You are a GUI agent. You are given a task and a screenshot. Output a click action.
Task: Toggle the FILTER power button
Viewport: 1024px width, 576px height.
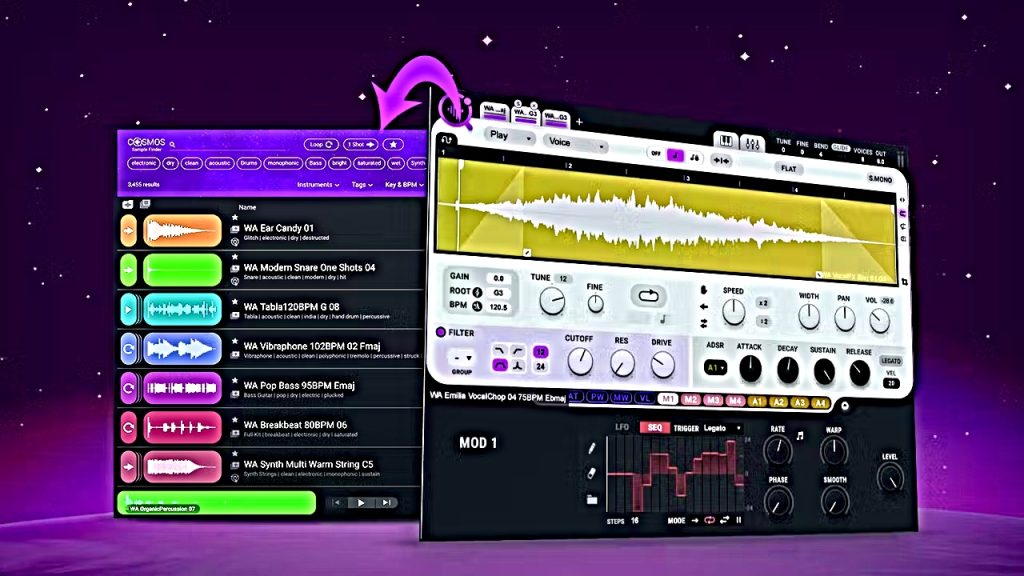click(x=440, y=333)
